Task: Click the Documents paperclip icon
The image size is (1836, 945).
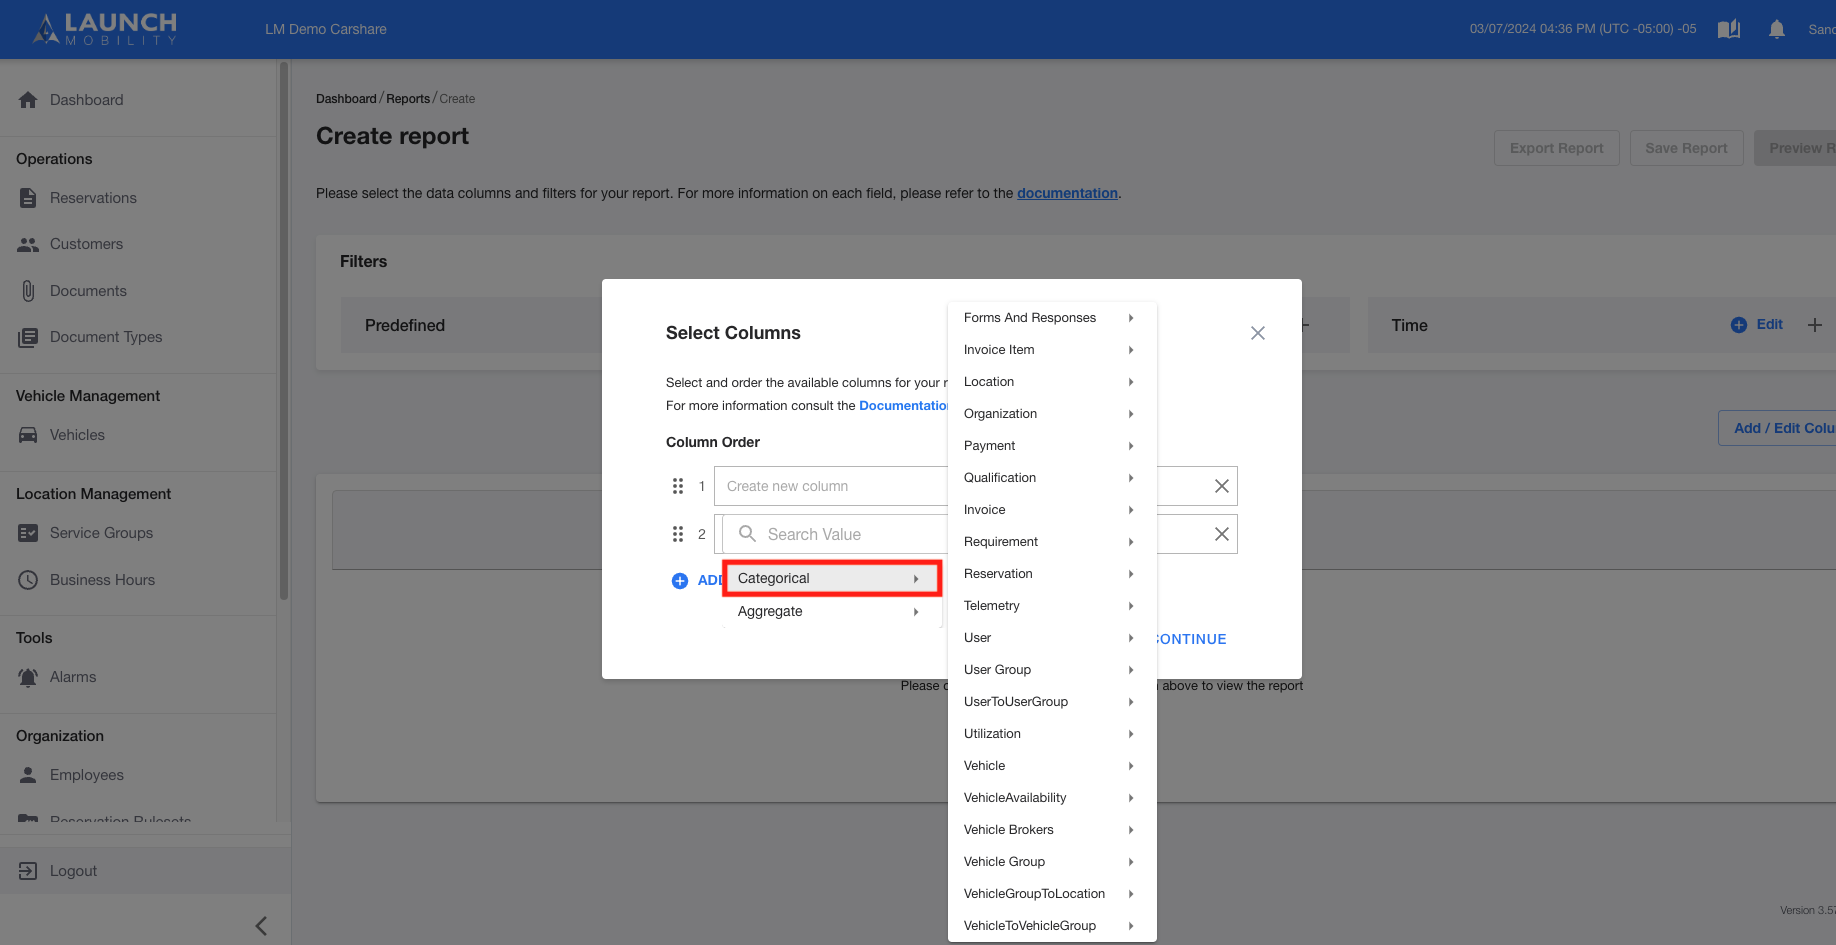Action: point(28,291)
